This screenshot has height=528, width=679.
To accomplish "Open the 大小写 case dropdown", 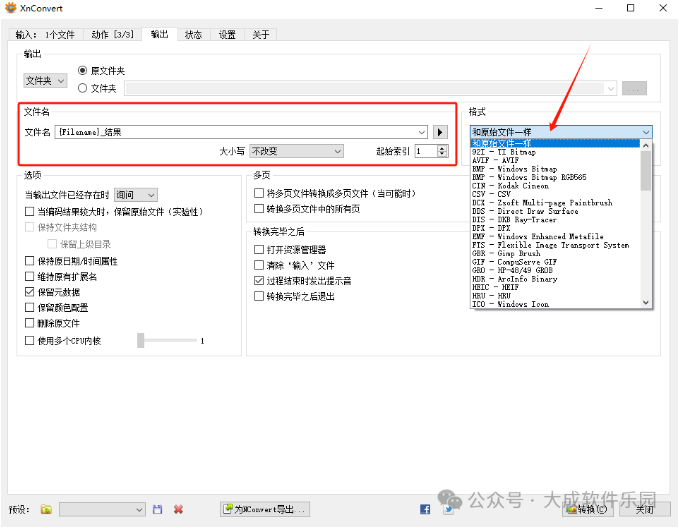I will pyautogui.click(x=296, y=151).
